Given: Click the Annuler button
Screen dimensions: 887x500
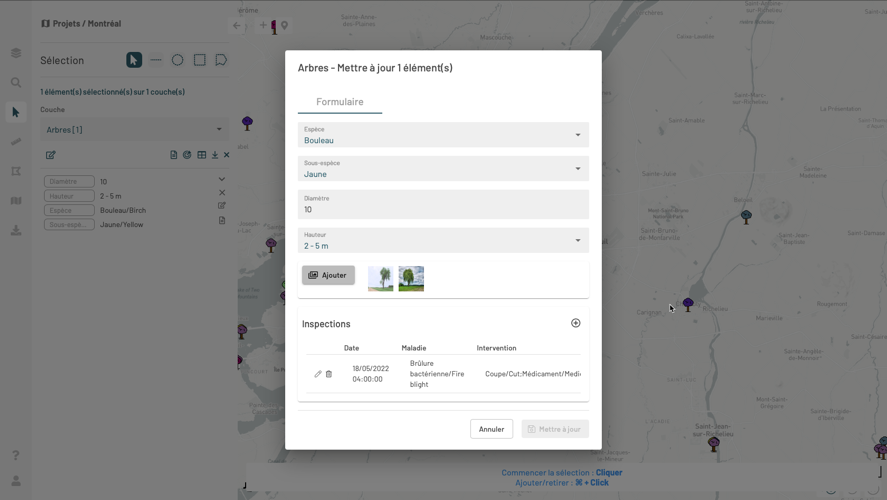Looking at the screenshot, I should tap(491, 429).
